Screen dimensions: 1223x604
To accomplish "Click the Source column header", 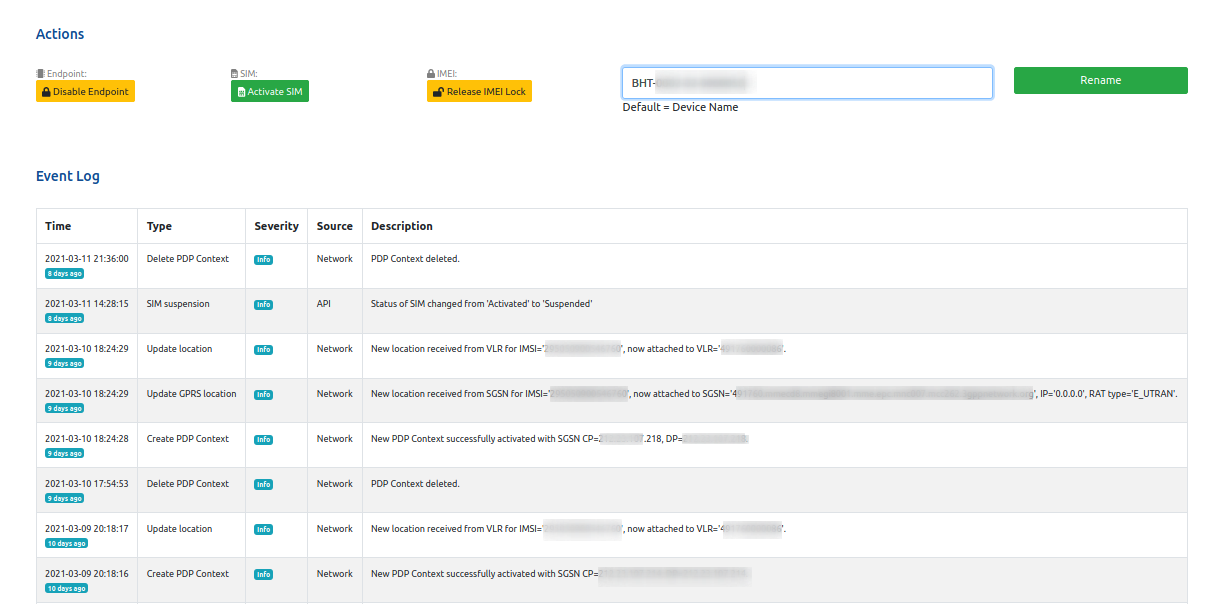I will 334,226.
